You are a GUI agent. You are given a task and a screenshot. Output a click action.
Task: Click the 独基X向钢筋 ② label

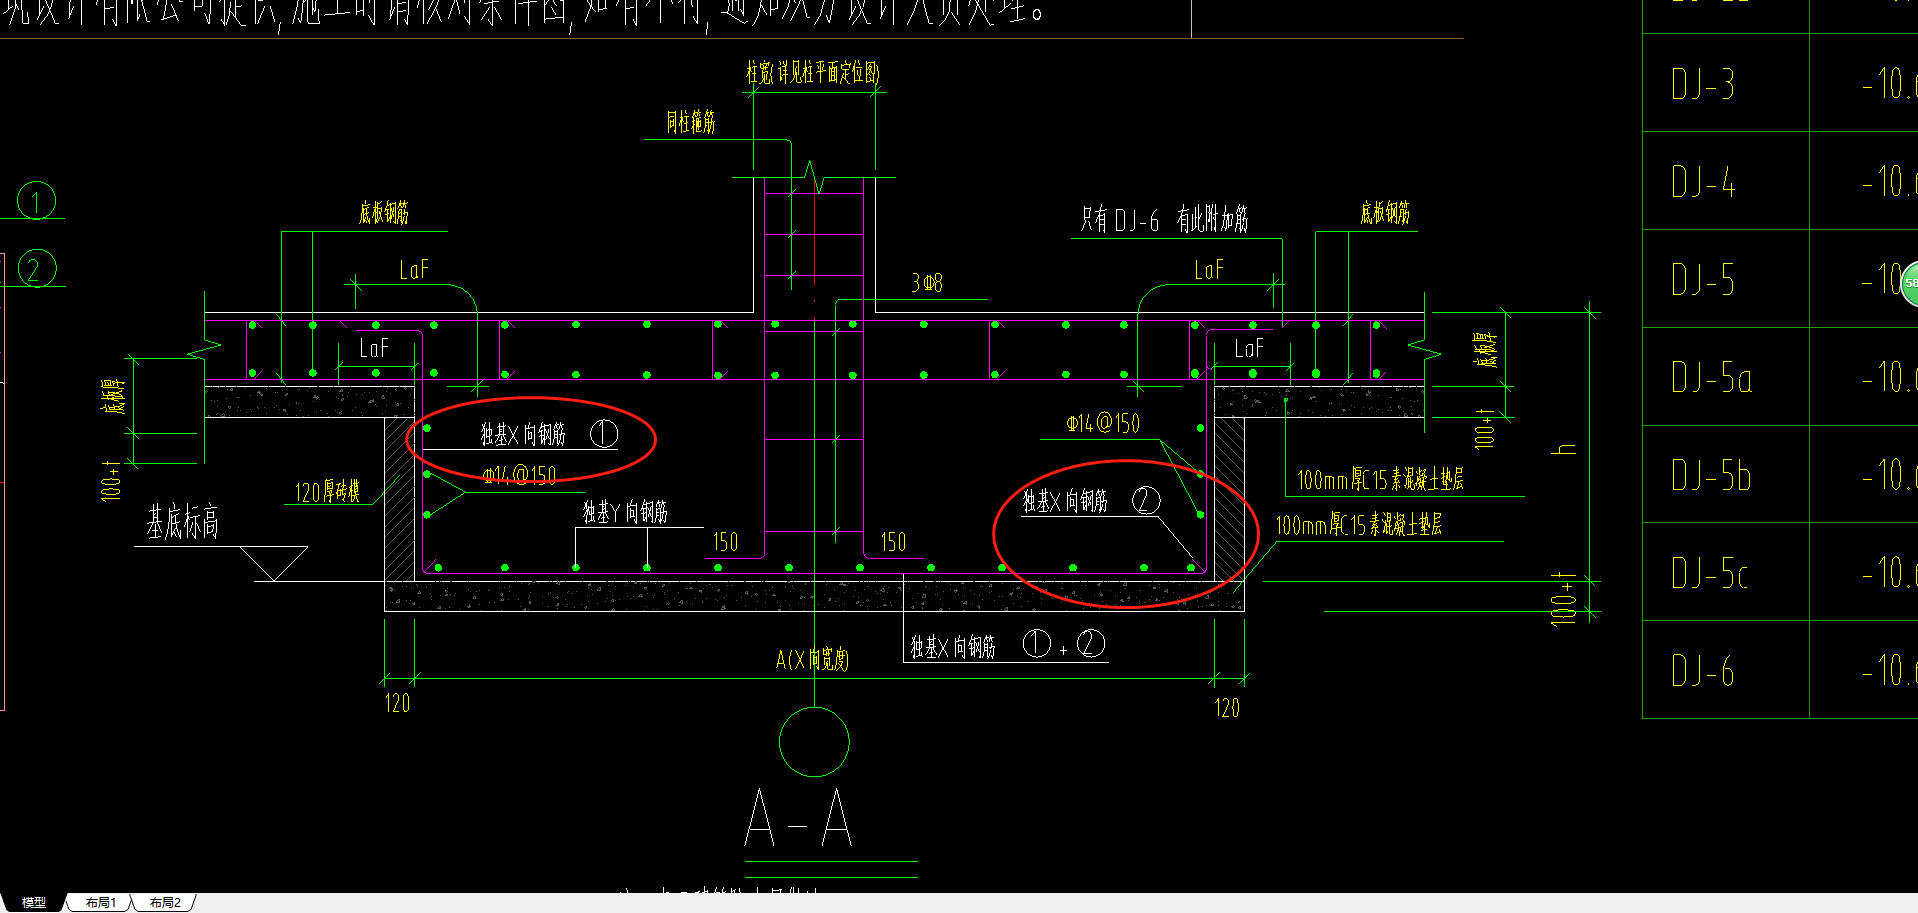(1091, 501)
